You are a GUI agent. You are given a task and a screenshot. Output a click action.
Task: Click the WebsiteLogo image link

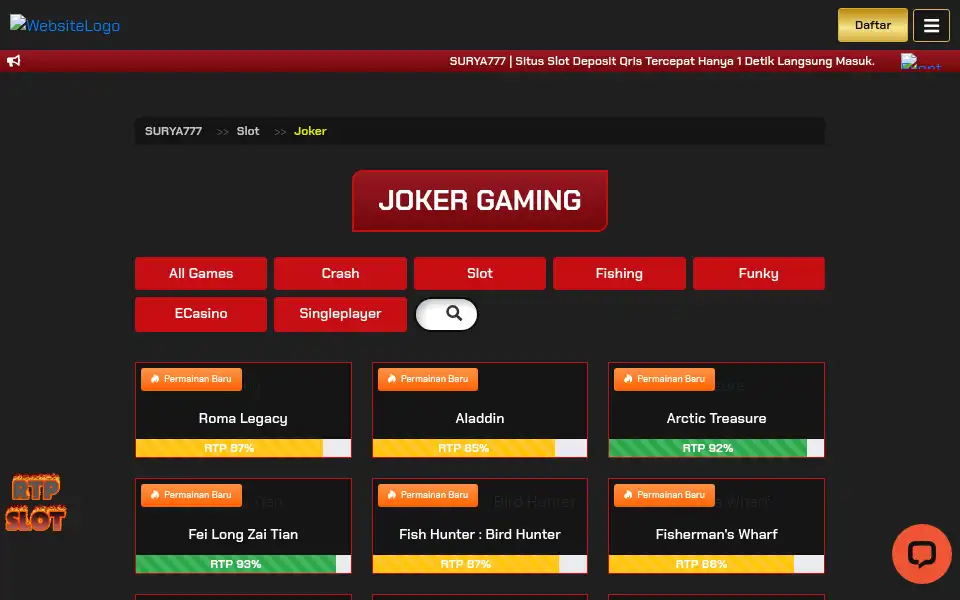(x=65, y=24)
